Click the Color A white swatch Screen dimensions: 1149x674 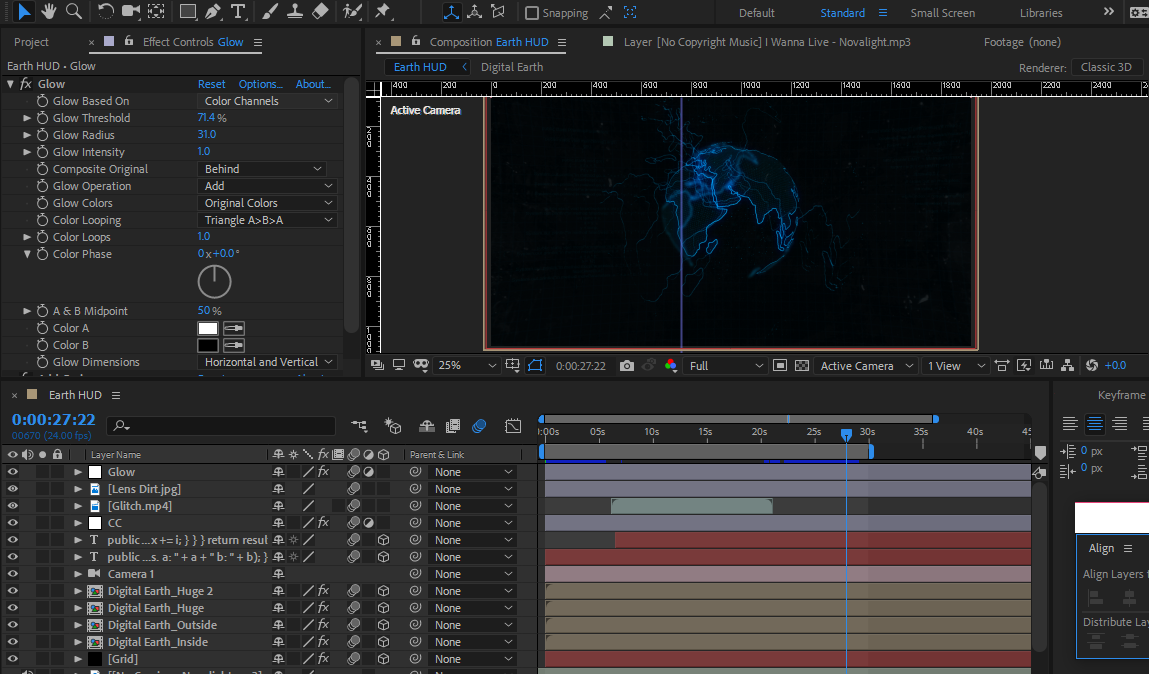tap(208, 328)
